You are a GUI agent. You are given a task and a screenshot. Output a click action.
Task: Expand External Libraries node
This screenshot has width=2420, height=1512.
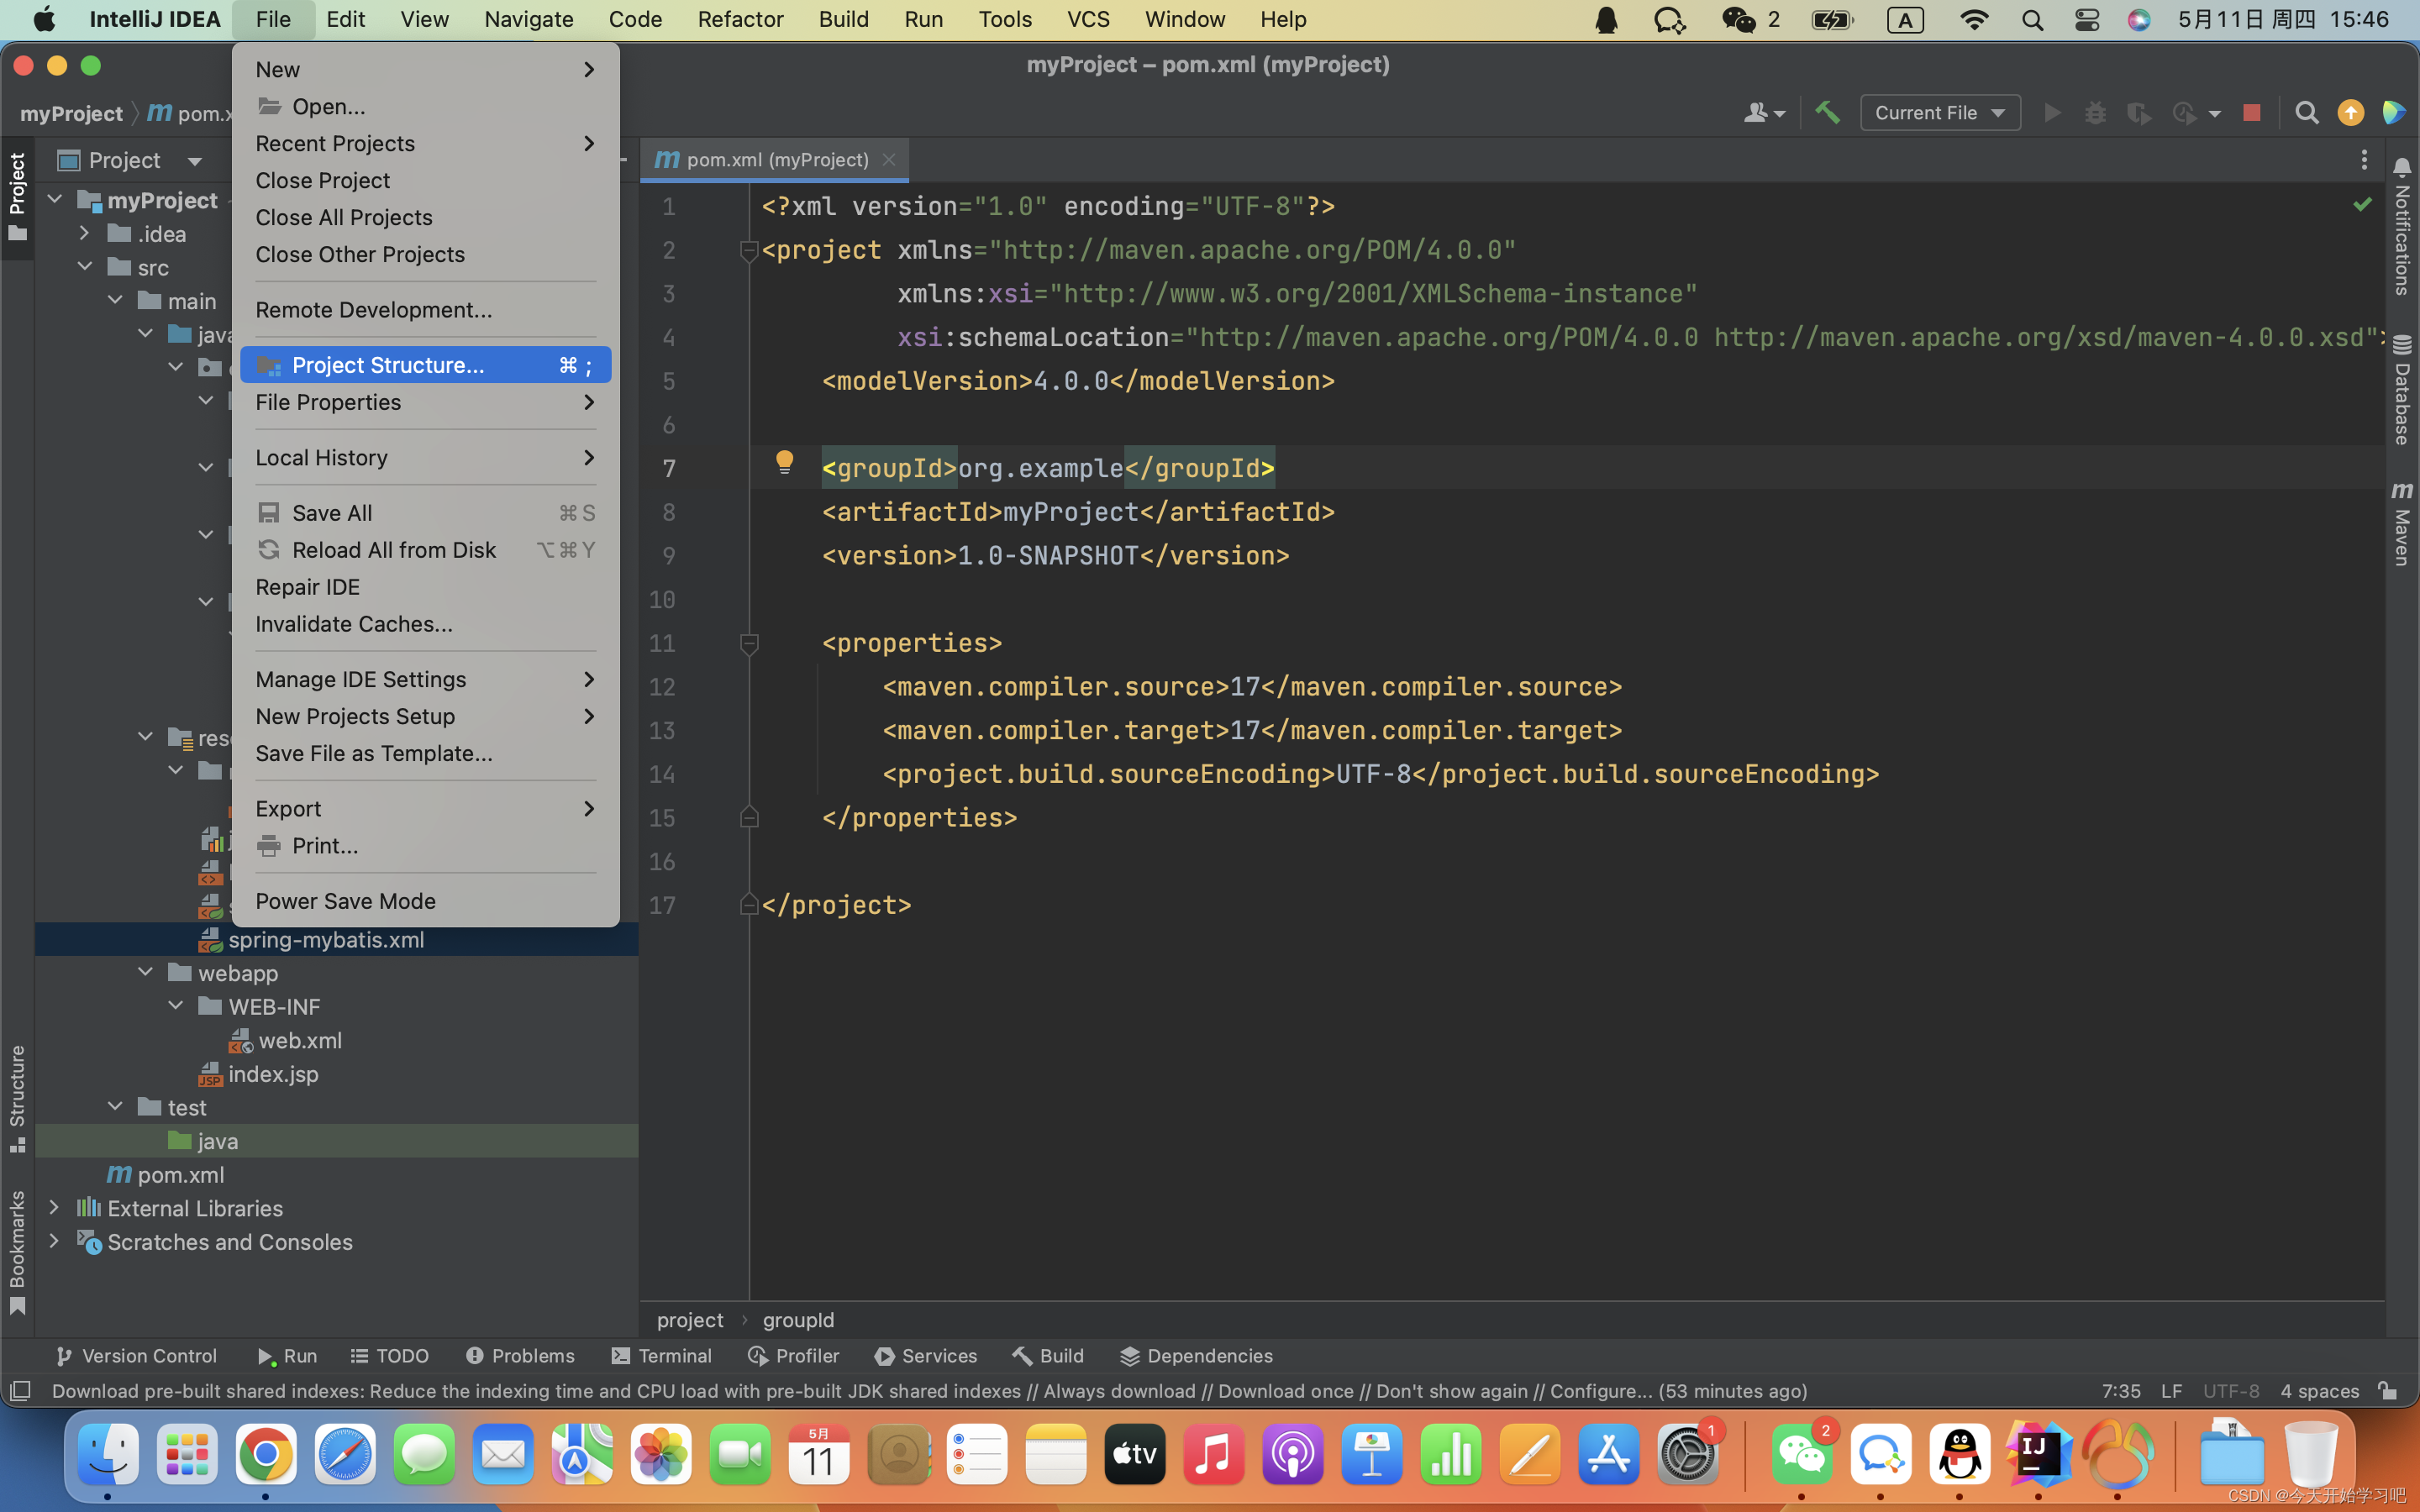55,1208
